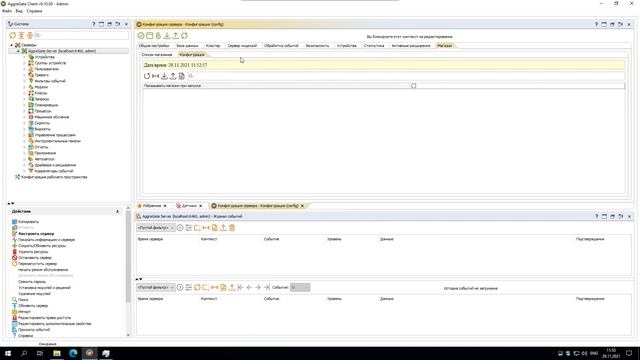Click the first-page icon in event history toolbar
The image size is (640, 360).
(240, 287)
